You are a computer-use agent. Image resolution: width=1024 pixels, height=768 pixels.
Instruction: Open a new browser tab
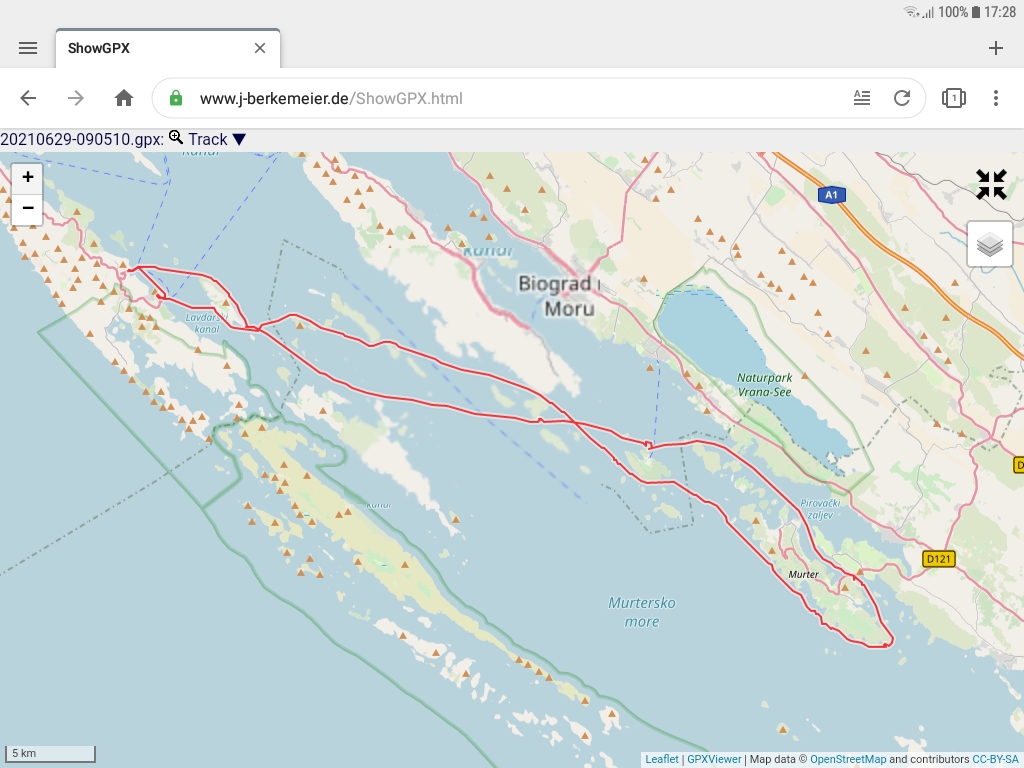coord(995,48)
